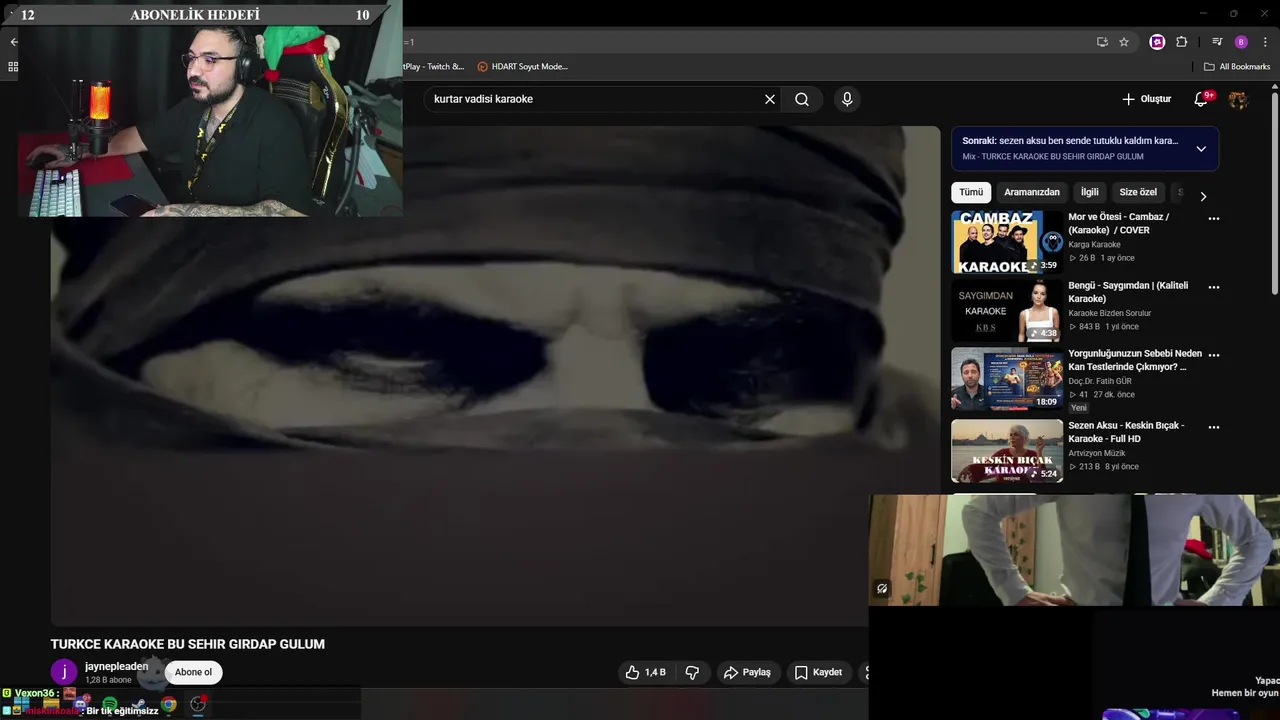
Task: Open Saygımdan Karaoke video thumbnail
Action: click(1007, 310)
